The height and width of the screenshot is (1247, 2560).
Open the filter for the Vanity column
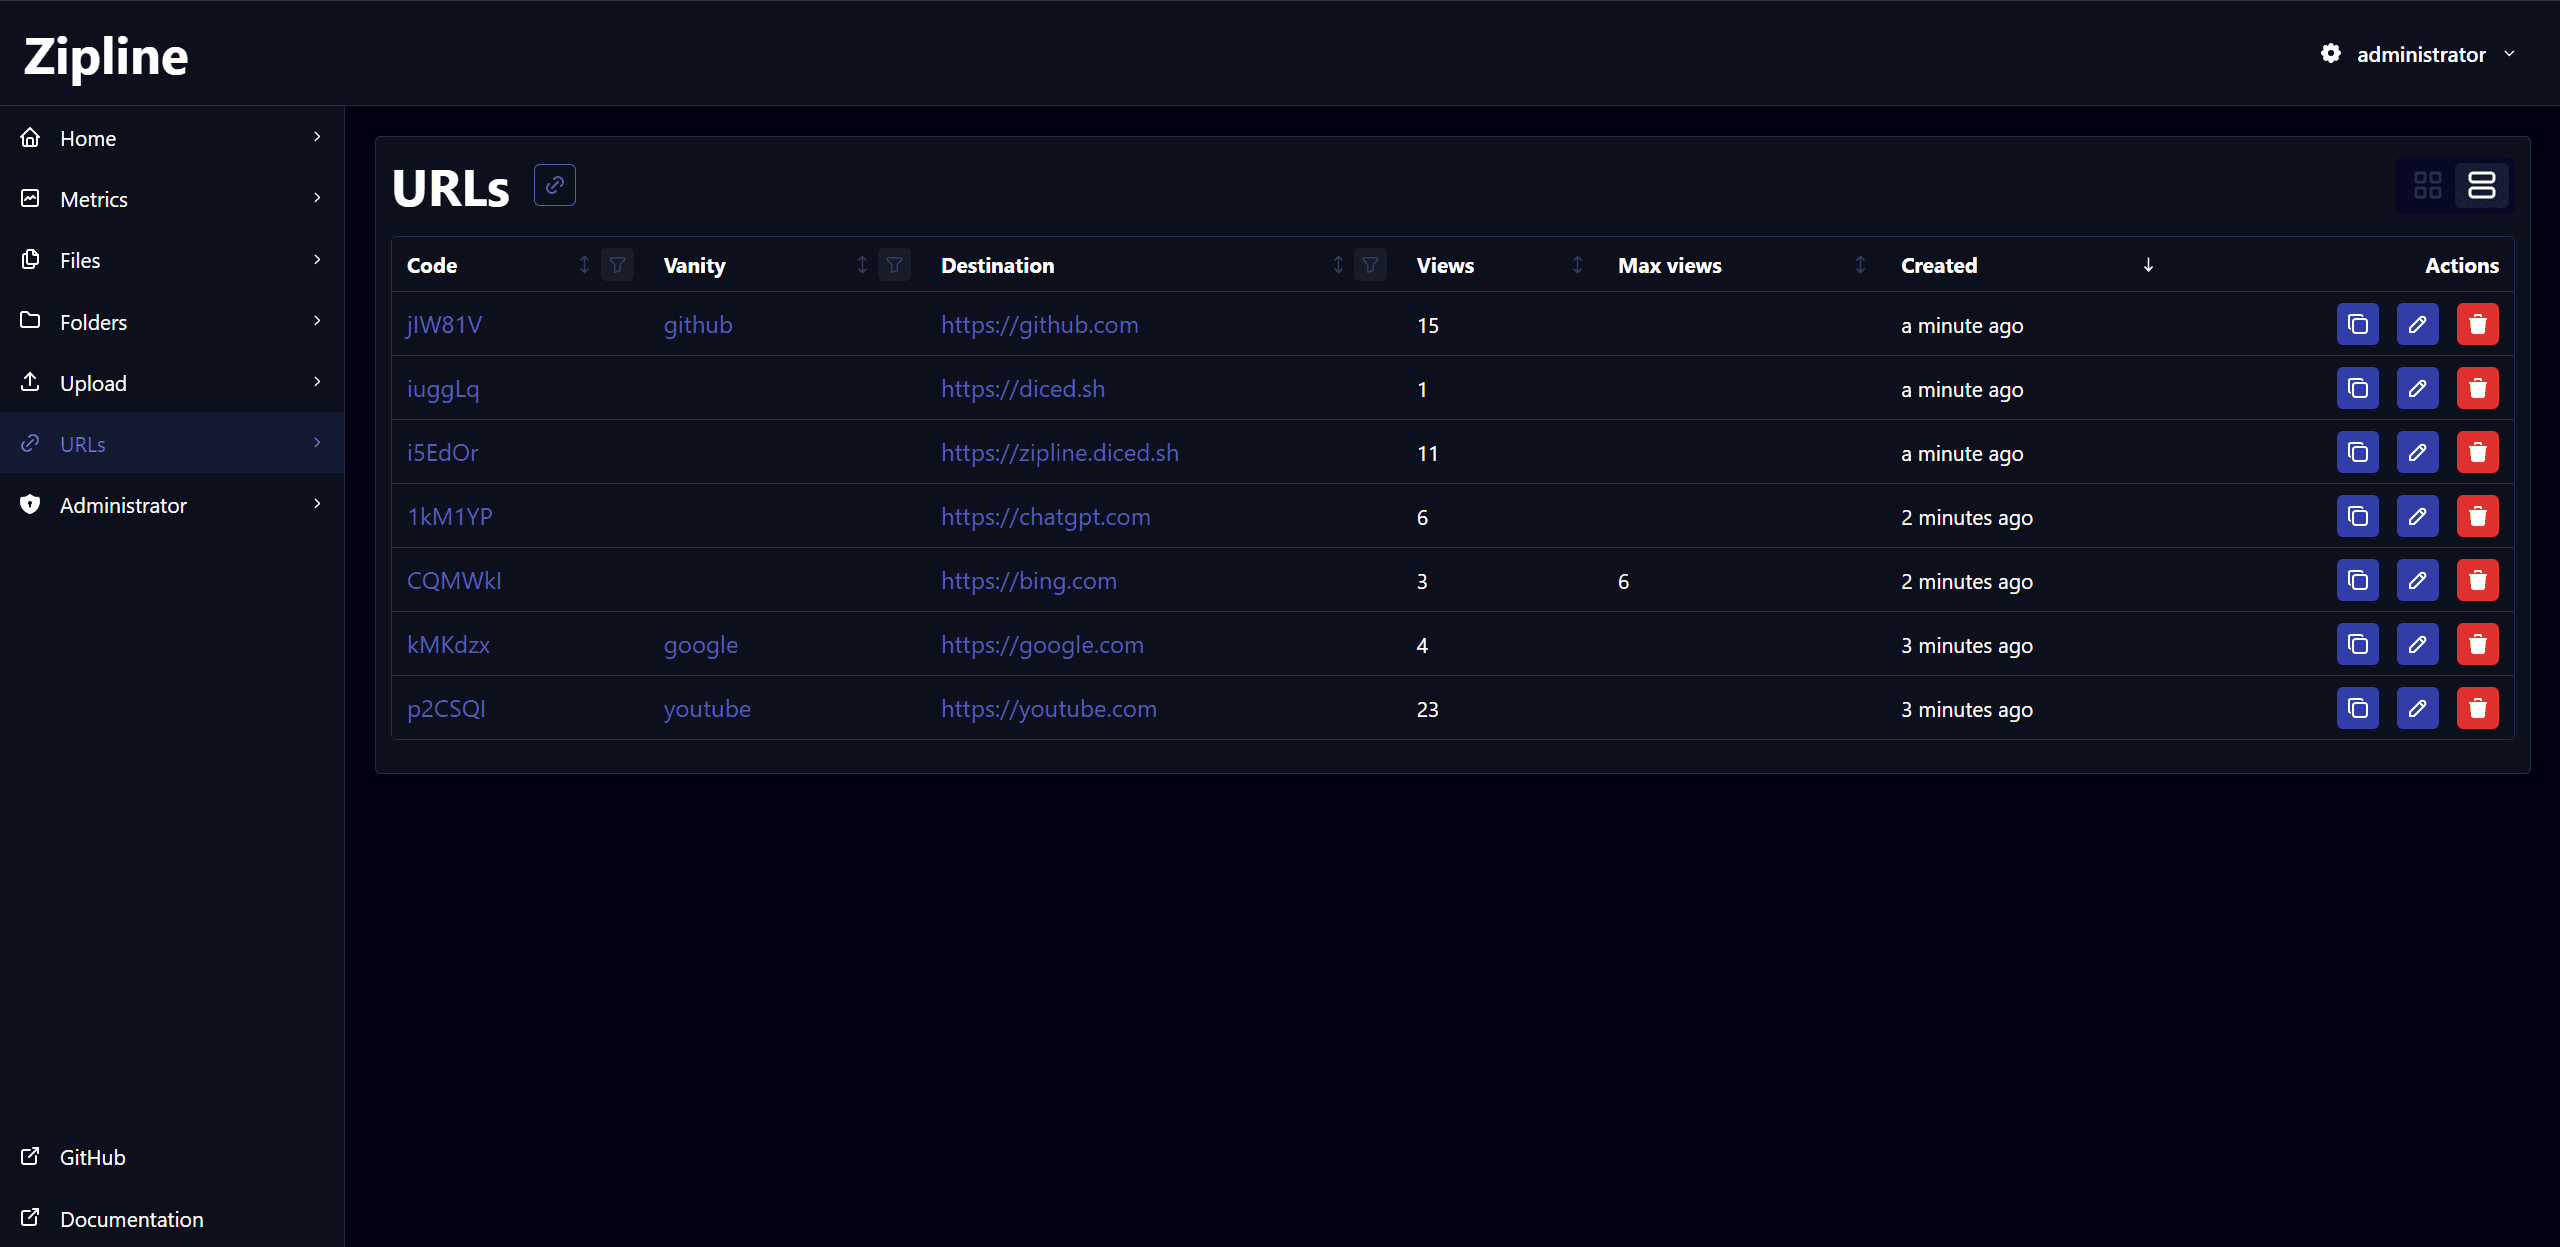pyautogui.click(x=894, y=264)
